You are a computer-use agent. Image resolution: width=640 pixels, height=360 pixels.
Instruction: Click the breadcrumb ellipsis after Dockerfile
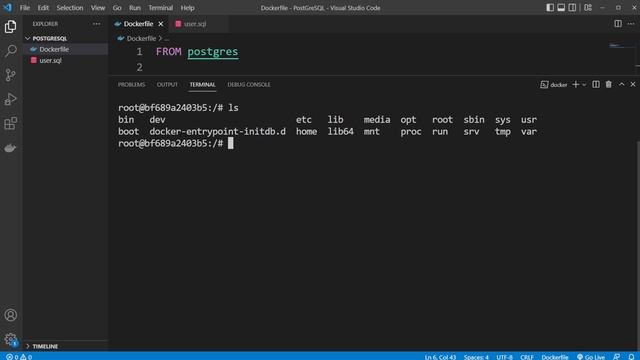(x=167, y=38)
